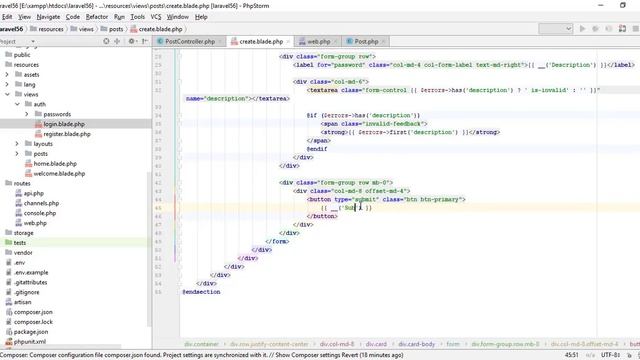Collapse the views folder
Viewport: 640px width, 360px height.
pos(7,94)
